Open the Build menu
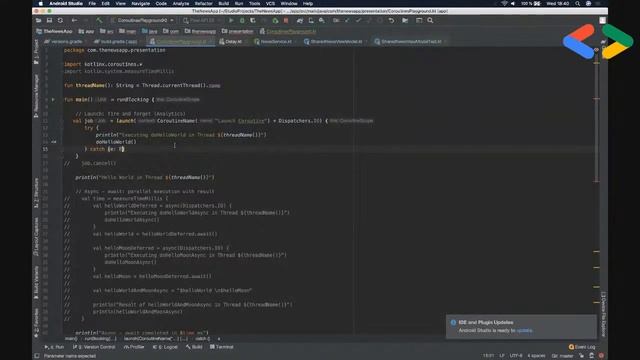Image resolution: width=640 pixels, height=360 pixels. pos(224,3)
